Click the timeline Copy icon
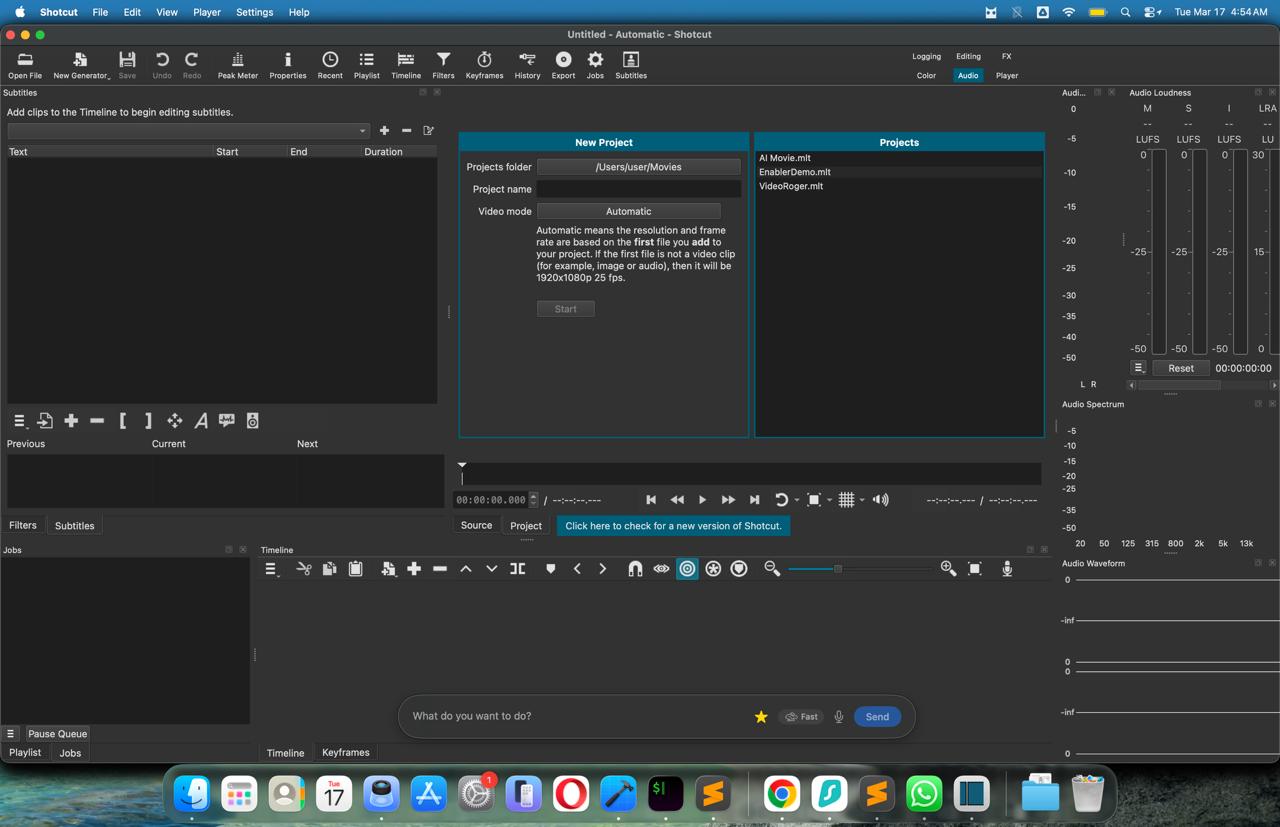The height and width of the screenshot is (827, 1280). point(329,569)
